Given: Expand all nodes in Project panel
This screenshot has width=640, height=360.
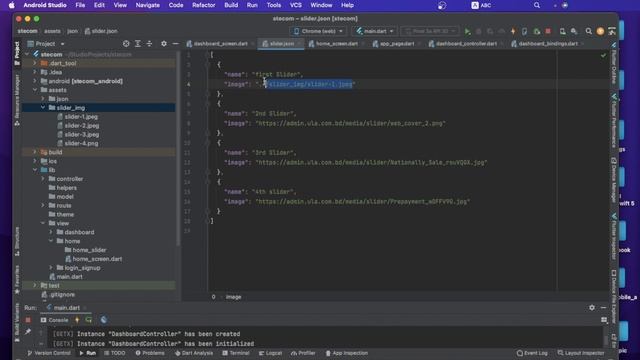Looking at the screenshot, I should 138,44.
